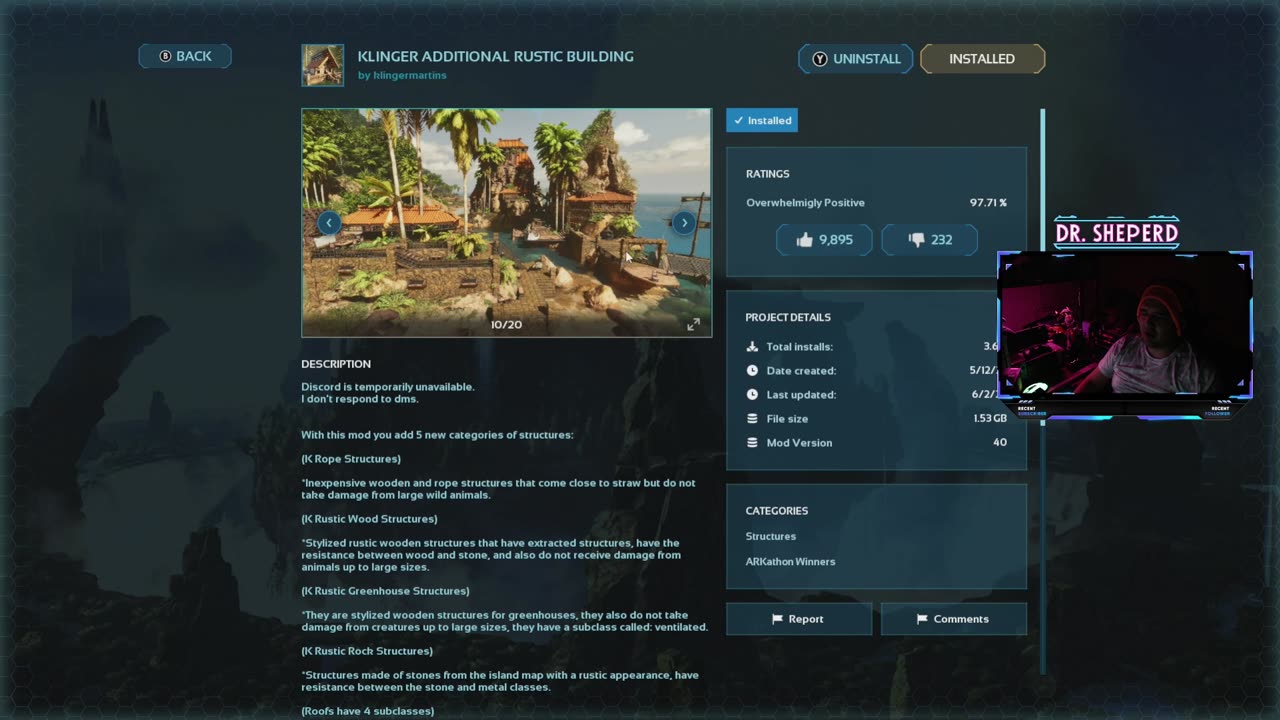Click the DESCRIPTION heading
Image resolution: width=1280 pixels, height=720 pixels.
(336, 364)
